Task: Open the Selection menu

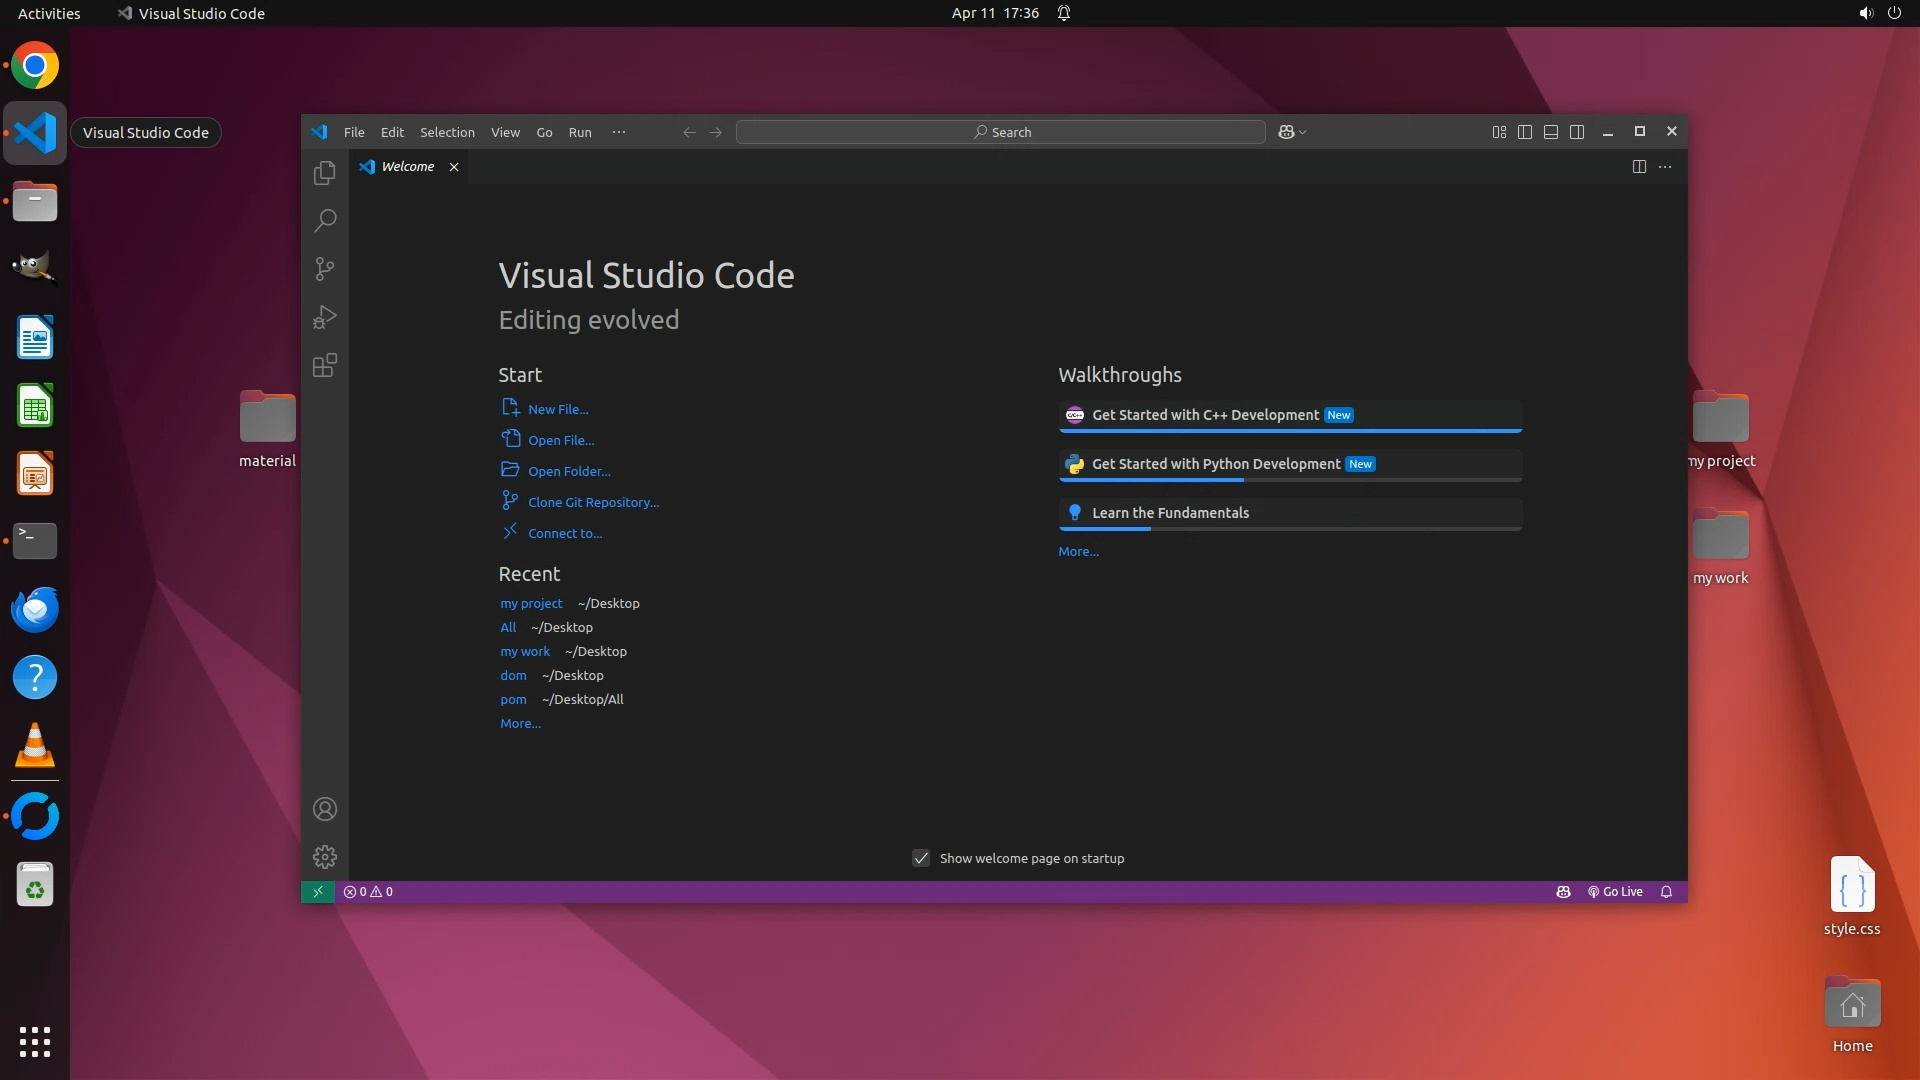Action: tap(447, 132)
